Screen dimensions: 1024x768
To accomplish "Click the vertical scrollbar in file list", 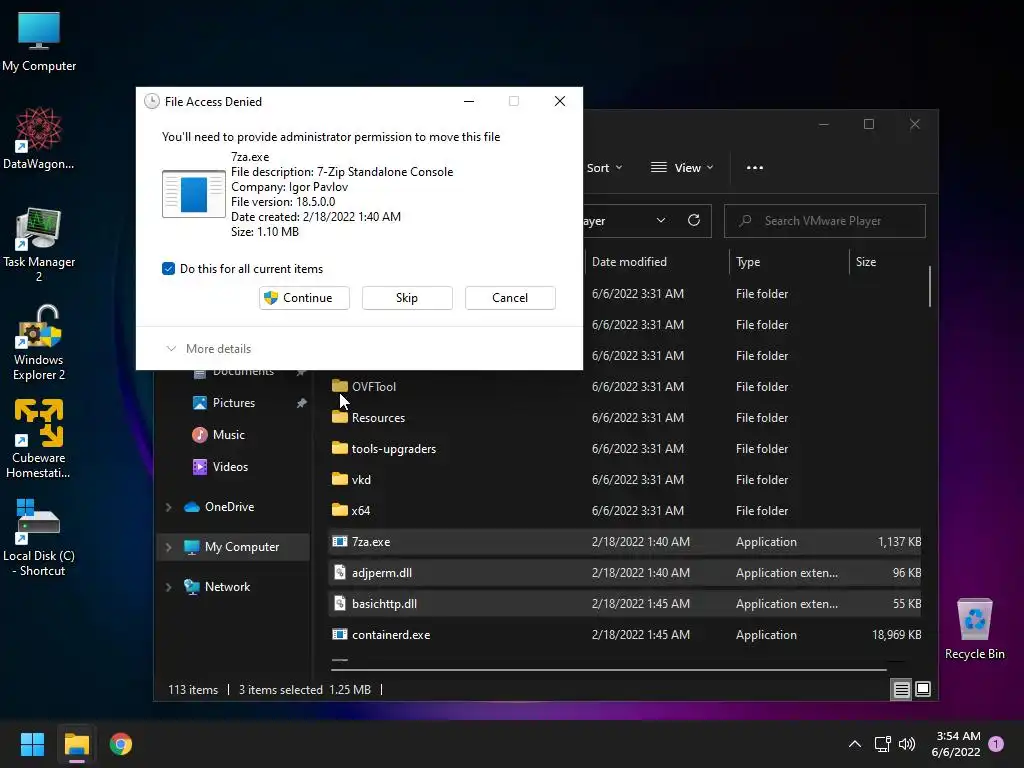I will (x=929, y=286).
